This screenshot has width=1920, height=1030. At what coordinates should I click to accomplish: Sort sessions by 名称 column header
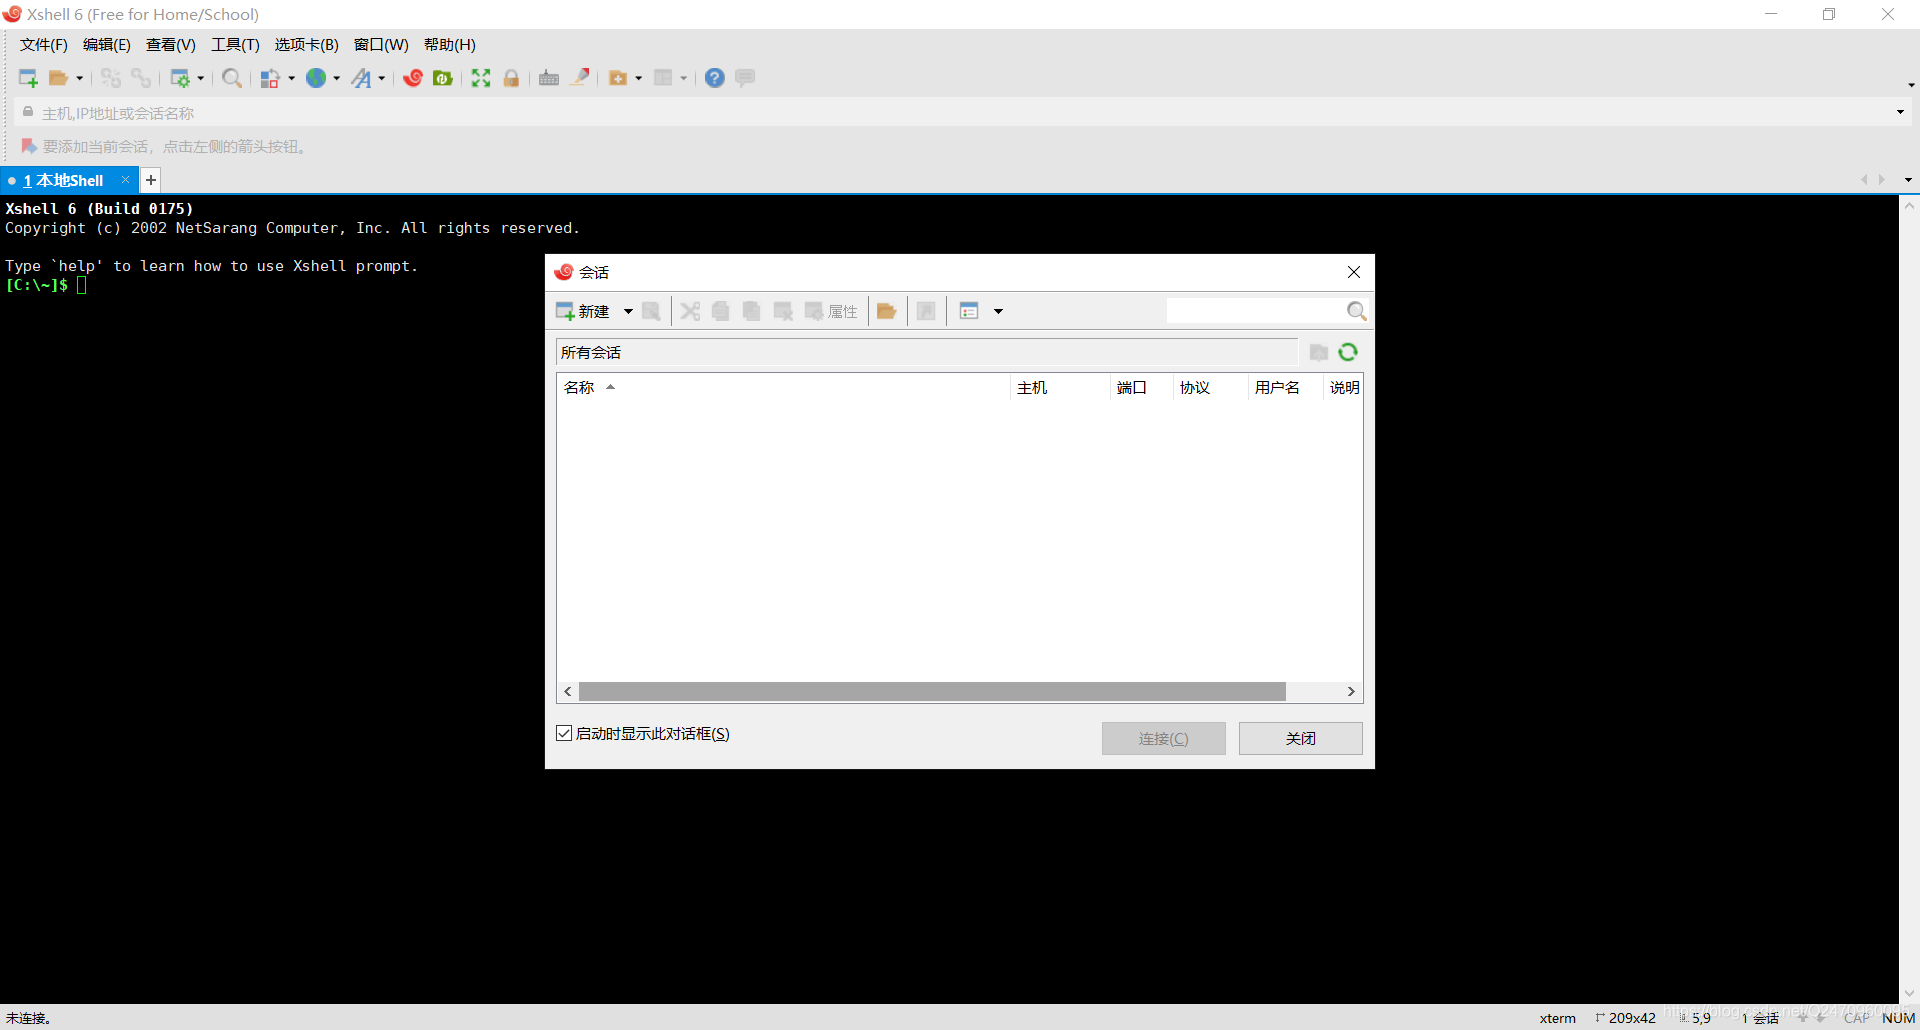tap(783, 387)
